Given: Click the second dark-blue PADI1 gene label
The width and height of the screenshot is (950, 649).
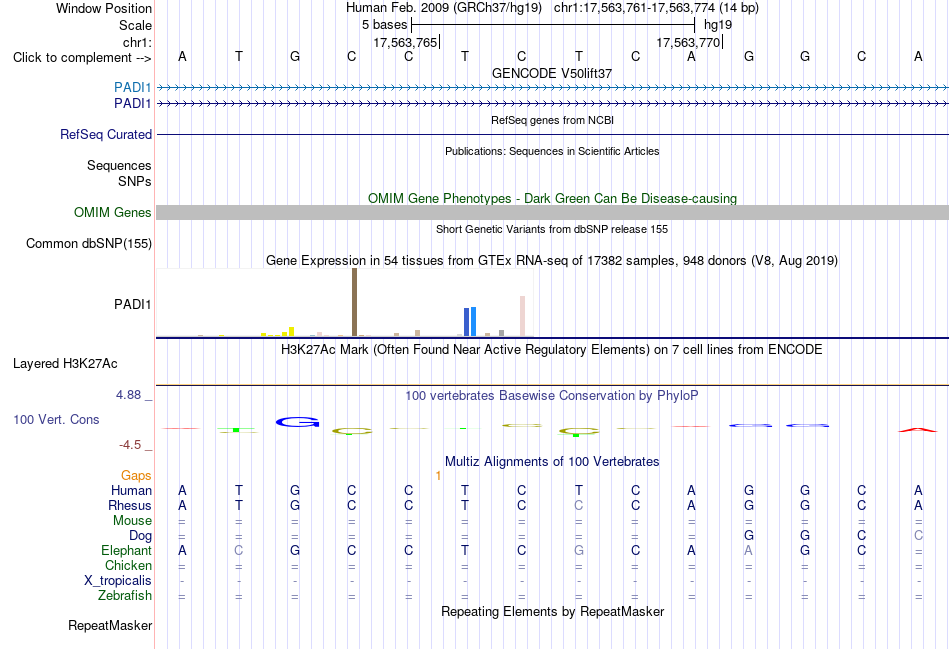Looking at the screenshot, I should pos(133,104).
